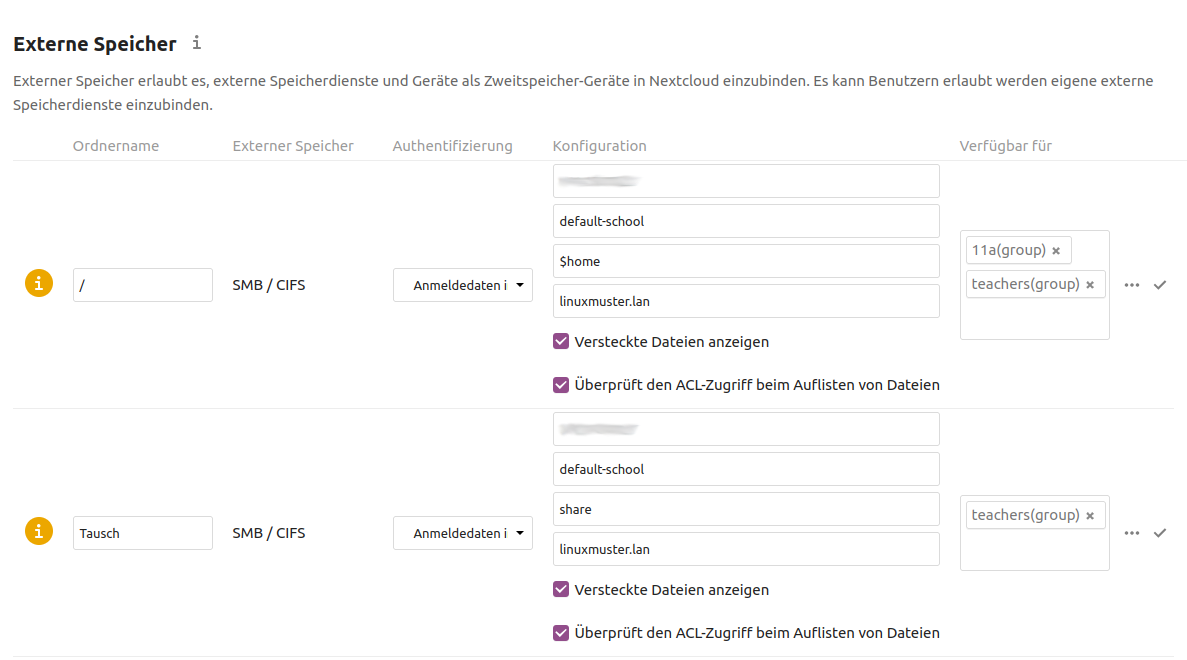Click the orange status icon for the Tausch storage

pyautogui.click(x=39, y=531)
